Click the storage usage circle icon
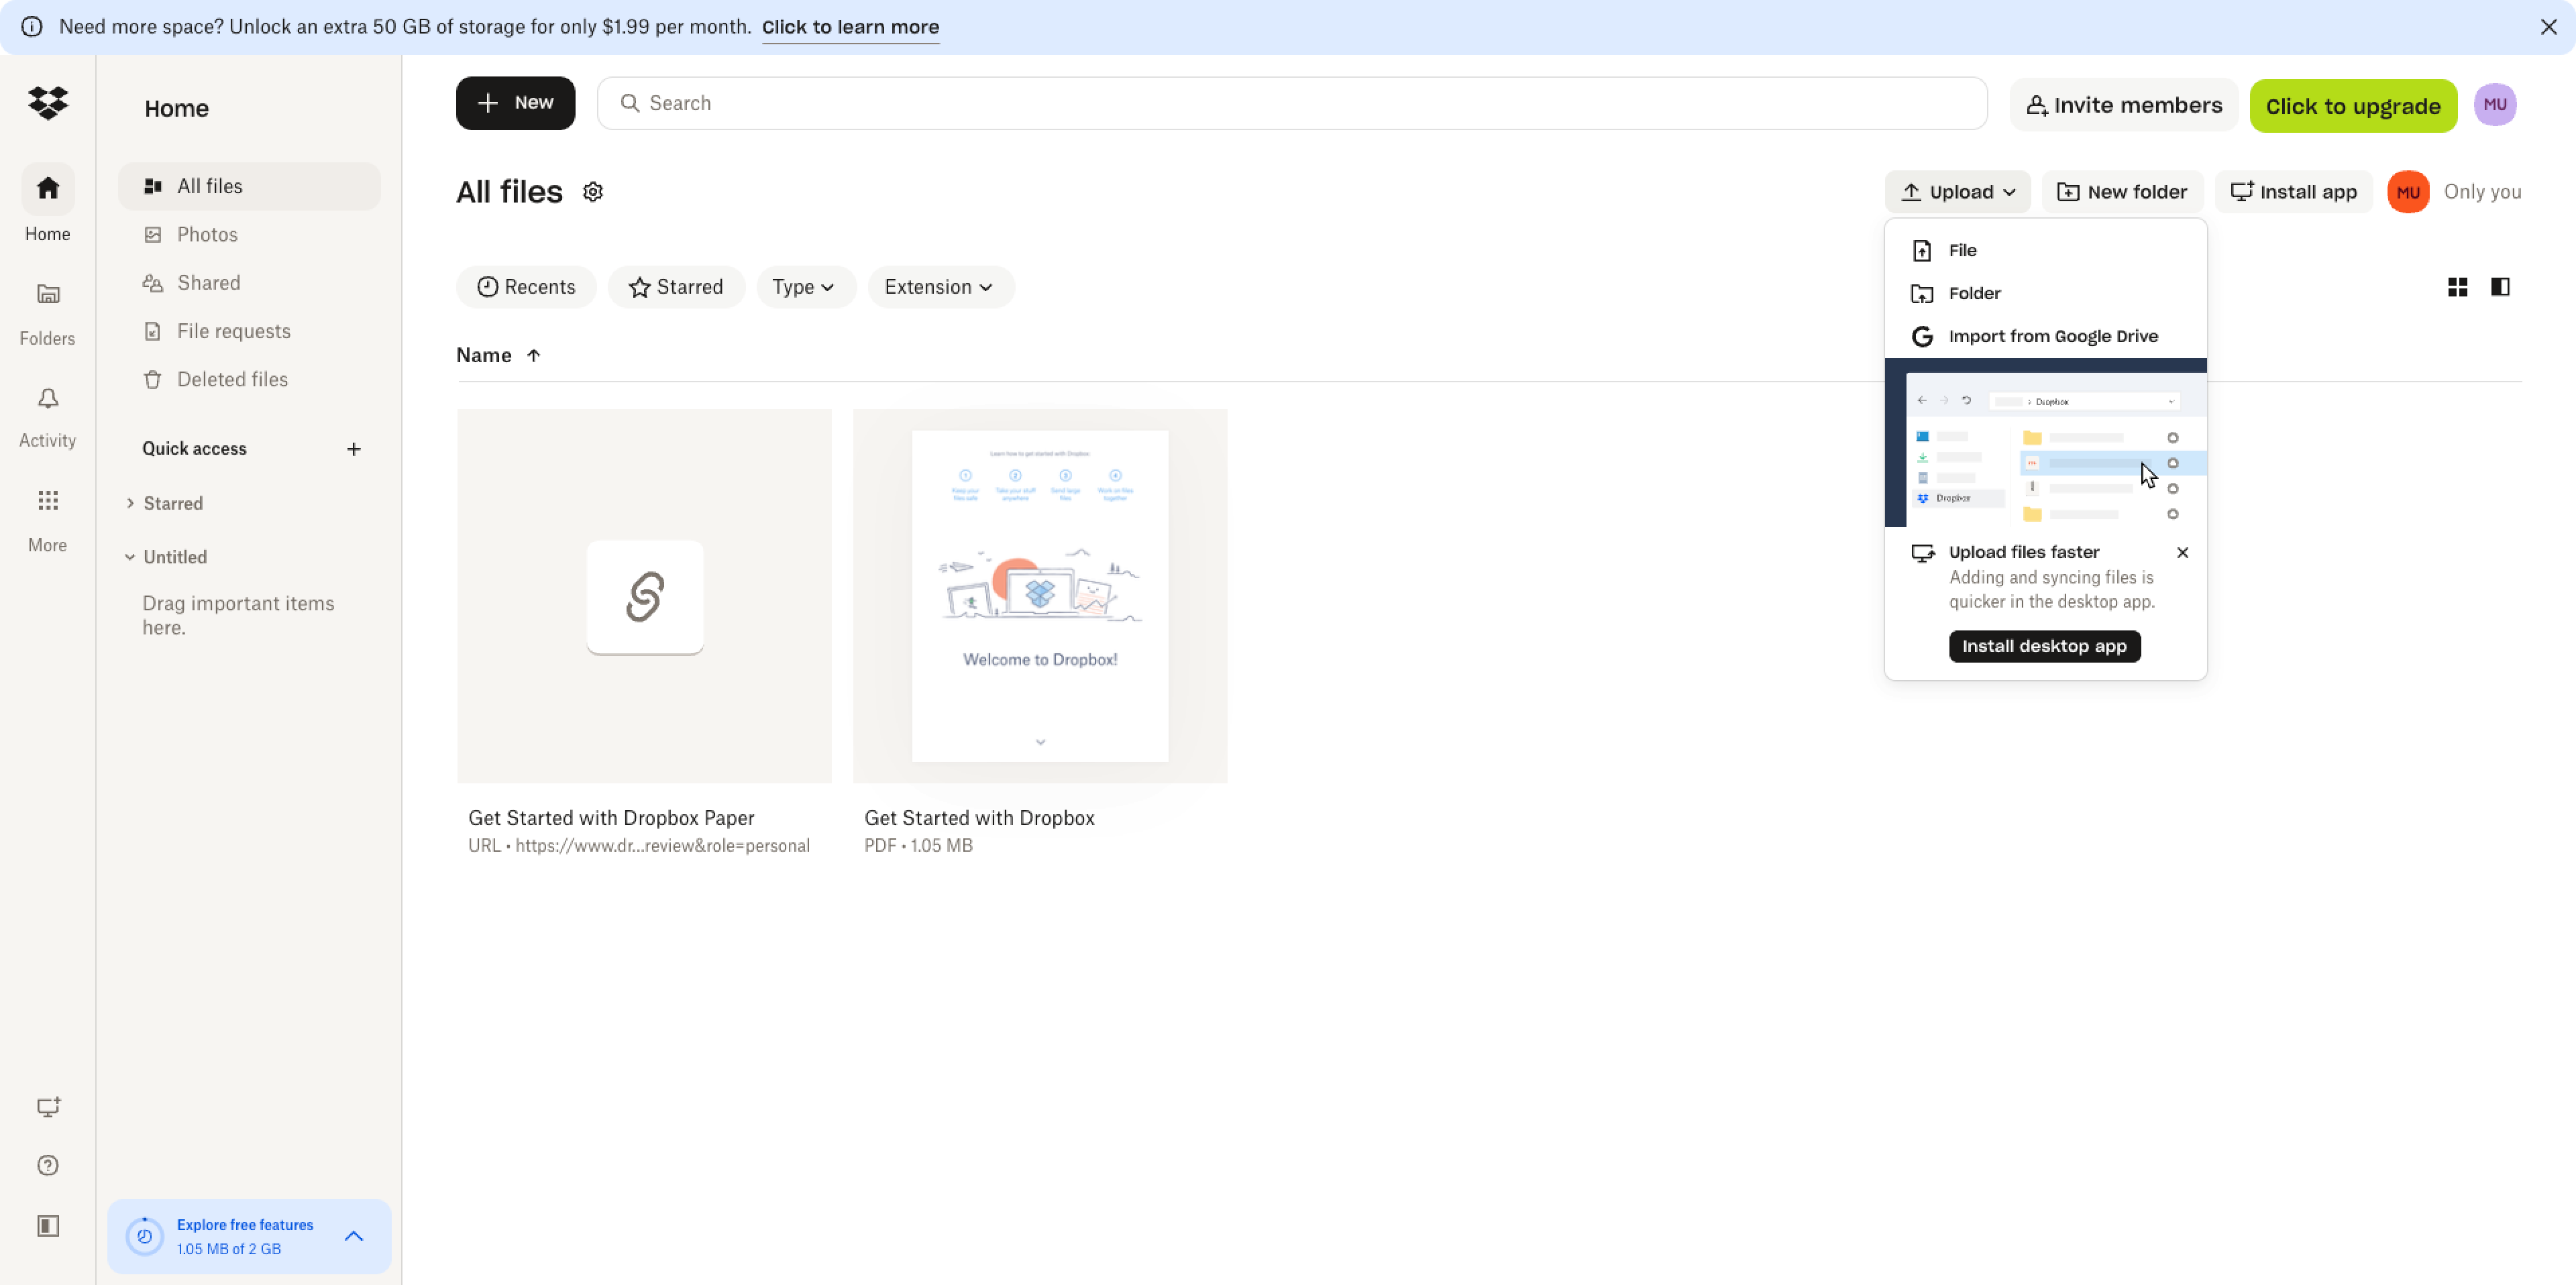Screen dimensions: 2576x1285 point(145,1237)
